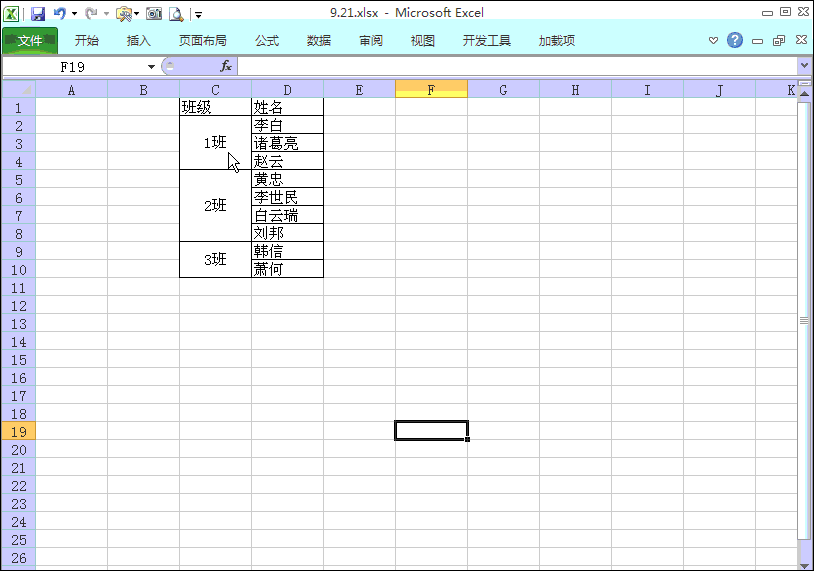Open the 文件 tab

(30, 40)
